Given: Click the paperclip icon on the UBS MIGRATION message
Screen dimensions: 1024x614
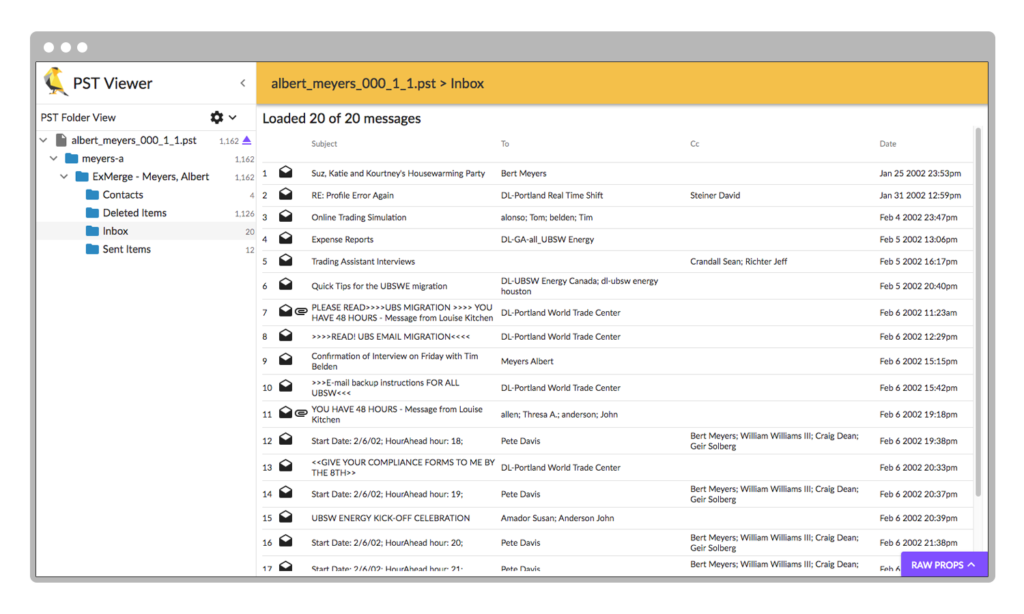Looking at the screenshot, I should [301, 310].
